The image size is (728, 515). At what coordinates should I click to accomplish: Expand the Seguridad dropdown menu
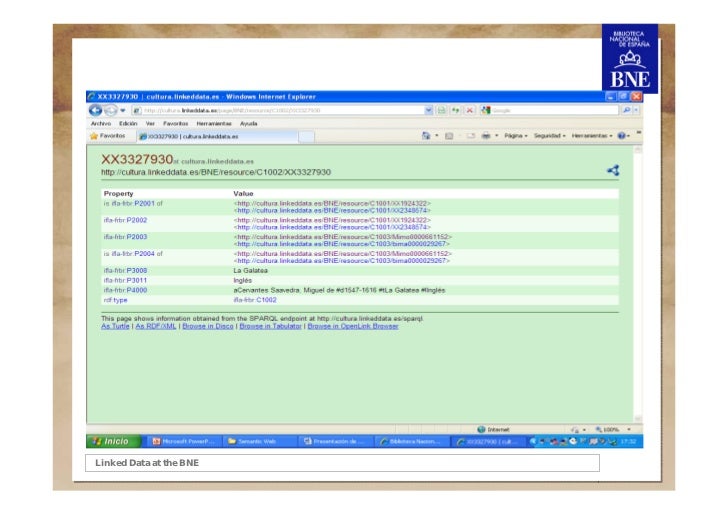pyautogui.click(x=551, y=135)
